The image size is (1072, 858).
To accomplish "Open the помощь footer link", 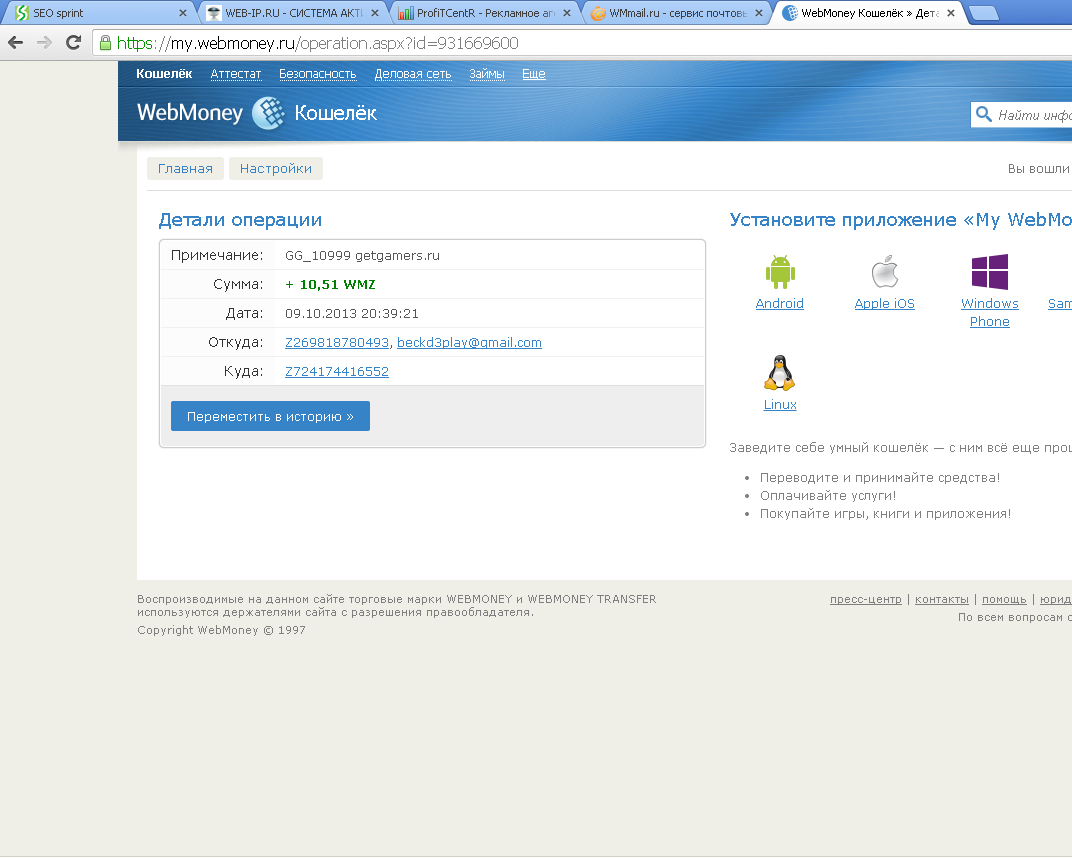I will coord(1004,600).
